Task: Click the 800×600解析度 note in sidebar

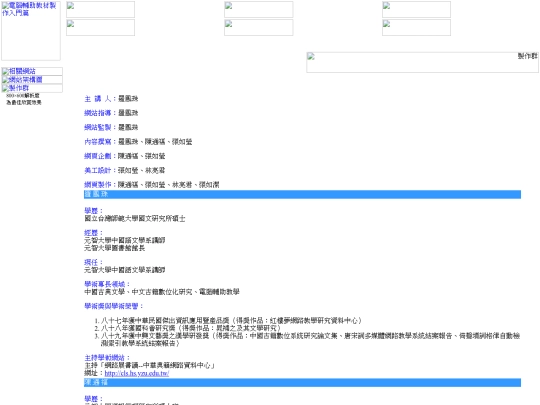Action: tap(23, 95)
